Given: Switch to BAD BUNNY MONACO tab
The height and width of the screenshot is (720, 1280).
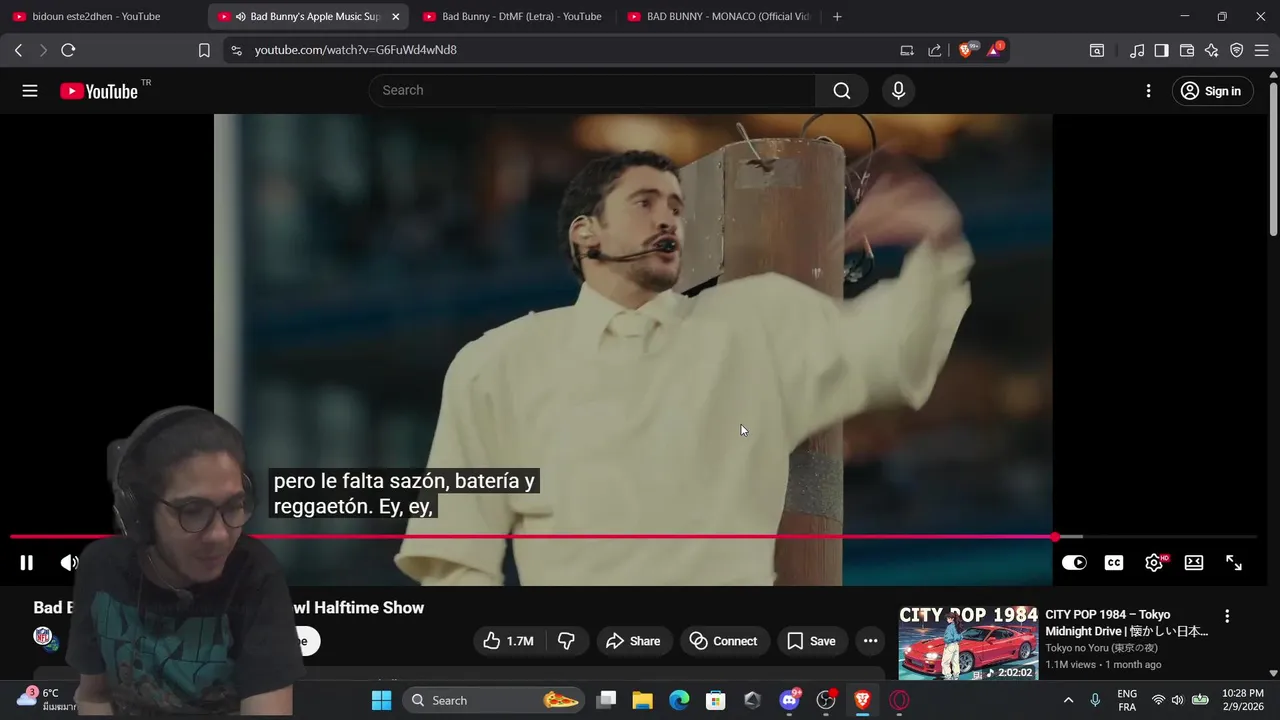Looking at the screenshot, I should point(717,16).
